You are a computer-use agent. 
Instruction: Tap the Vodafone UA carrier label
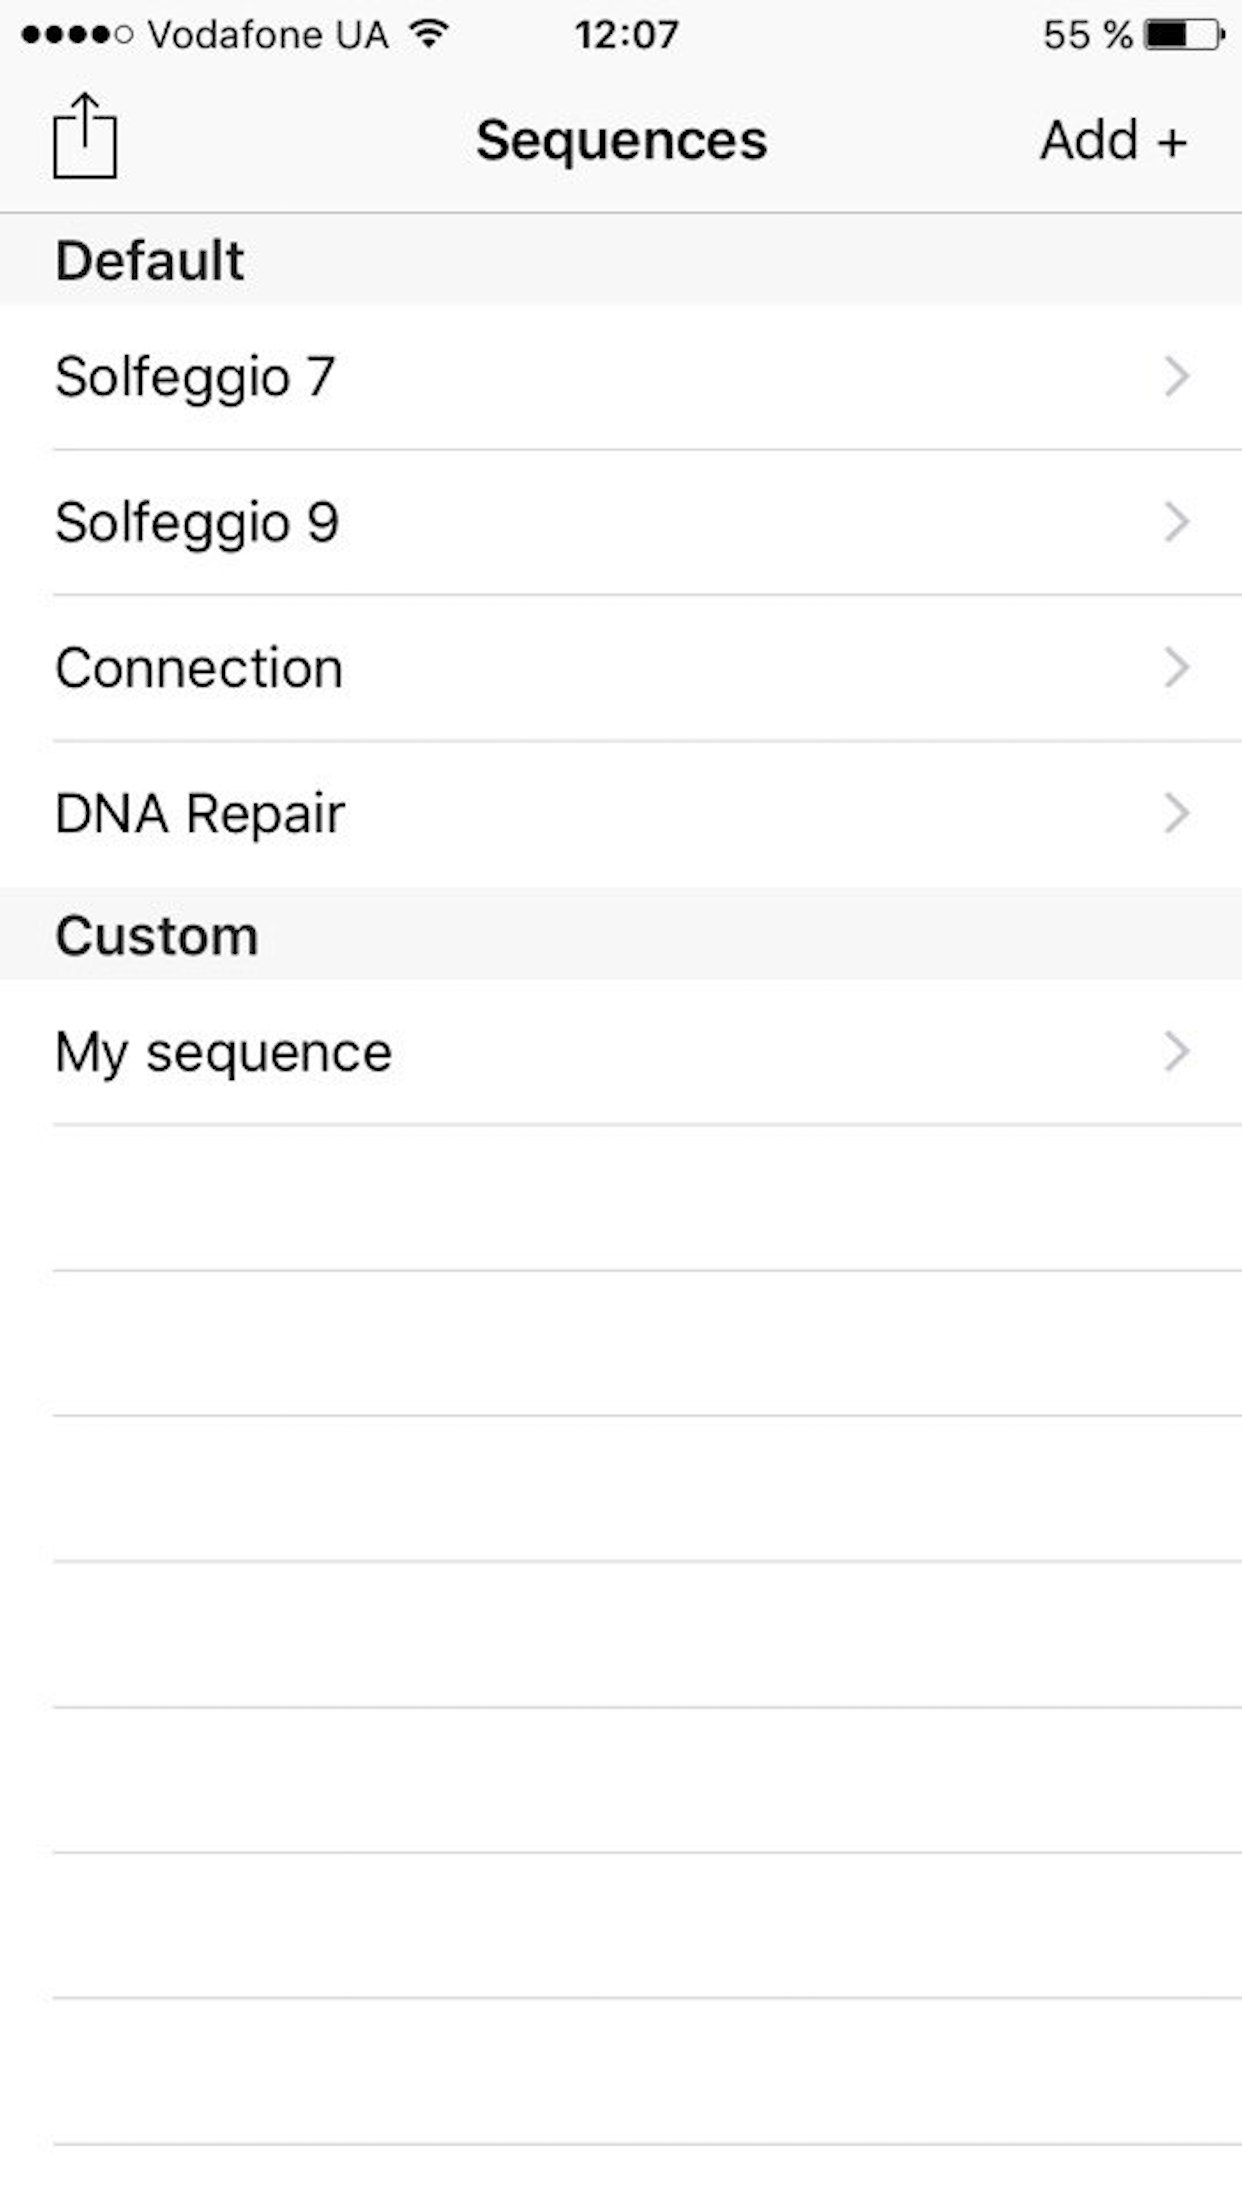coord(268,35)
